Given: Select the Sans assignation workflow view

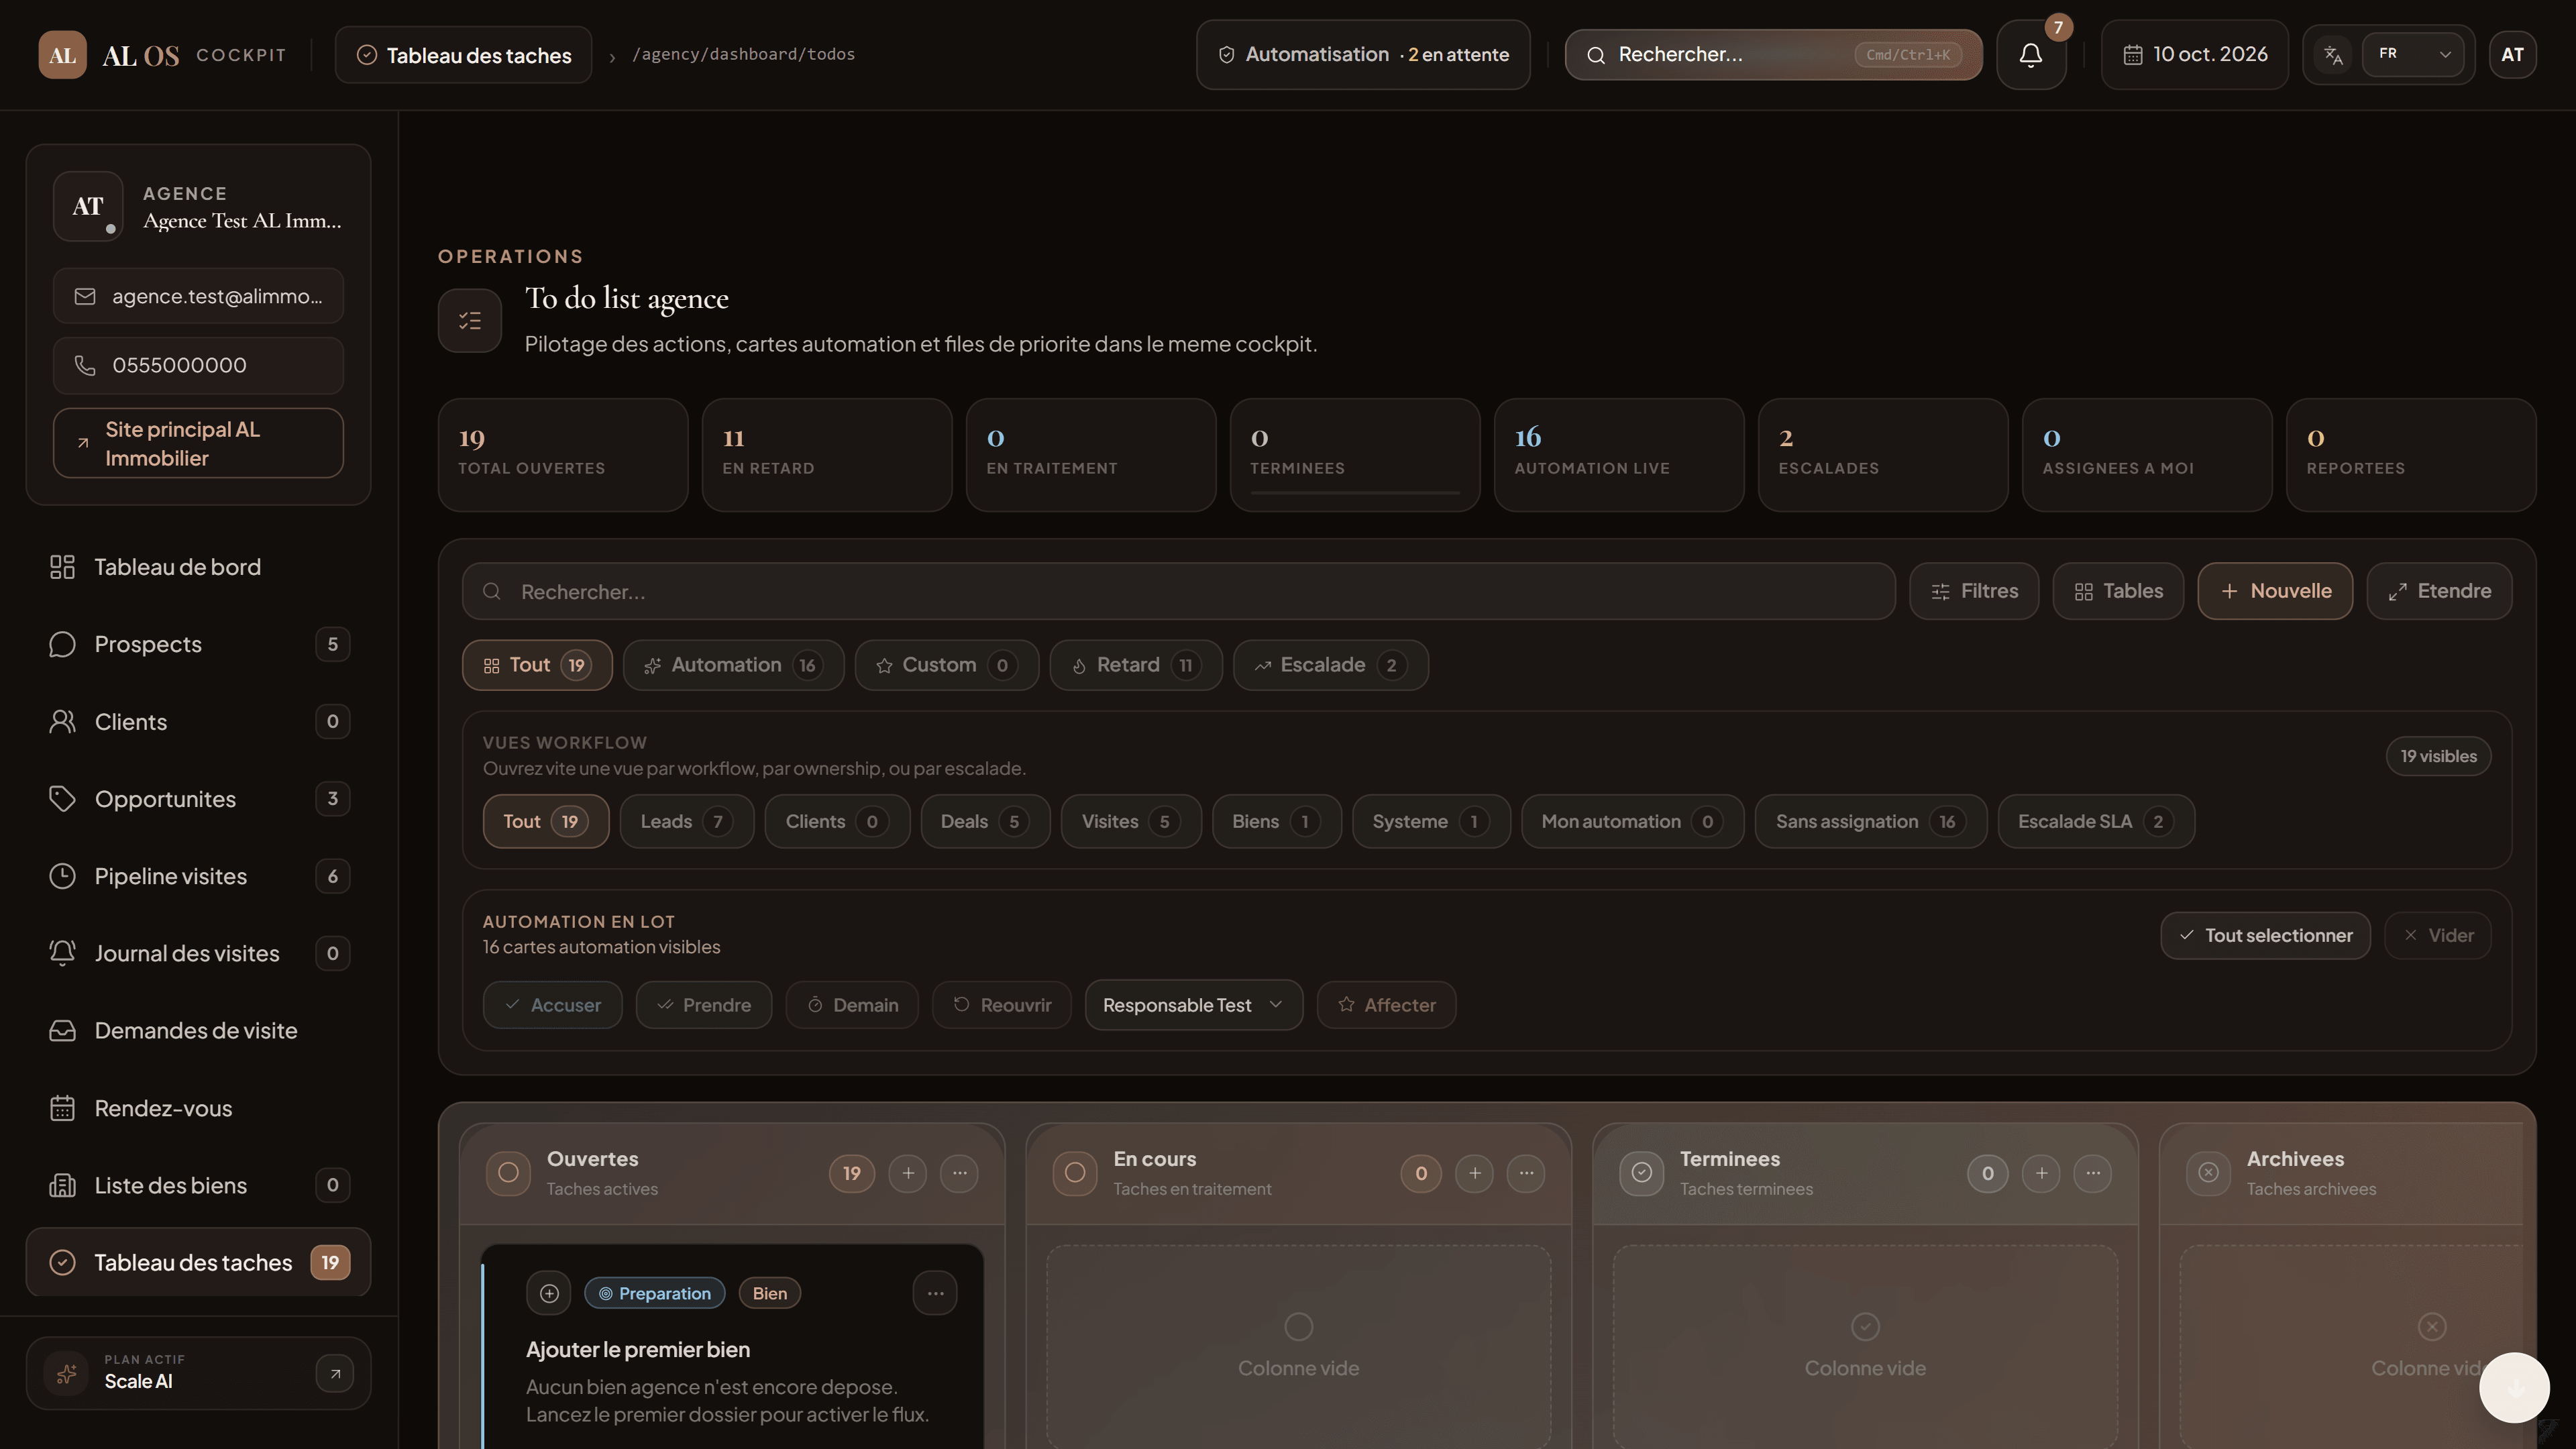Looking at the screenshot, I should 1870,821.
